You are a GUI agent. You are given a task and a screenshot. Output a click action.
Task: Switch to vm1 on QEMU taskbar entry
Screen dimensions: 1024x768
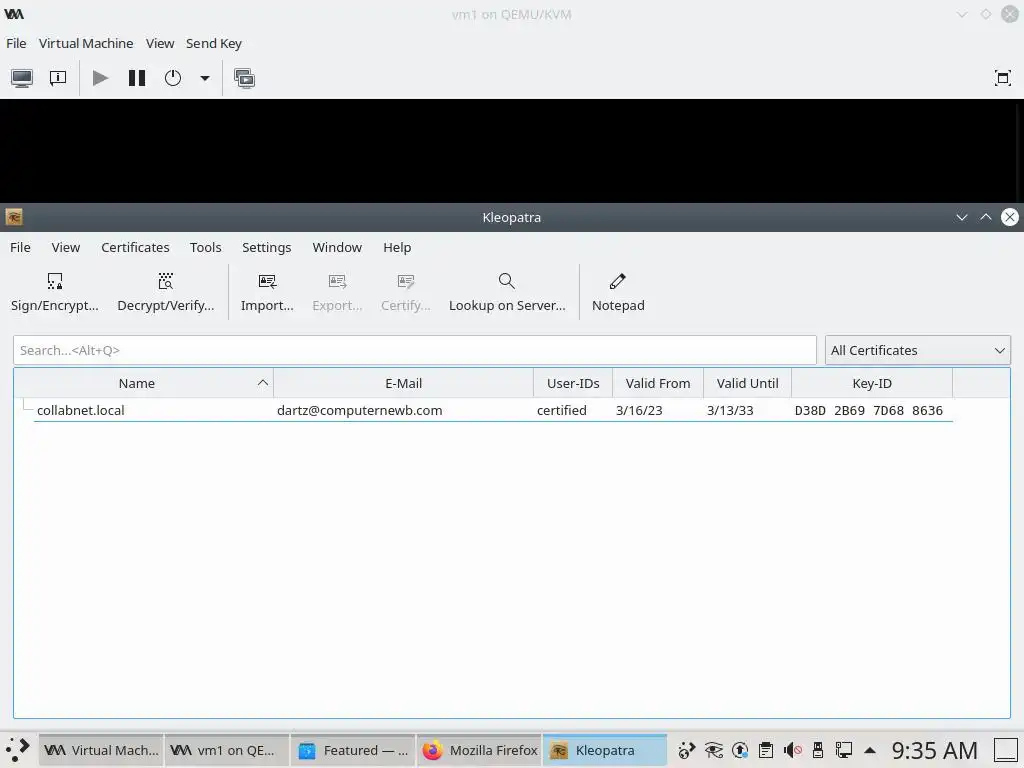tap(227, 750)
